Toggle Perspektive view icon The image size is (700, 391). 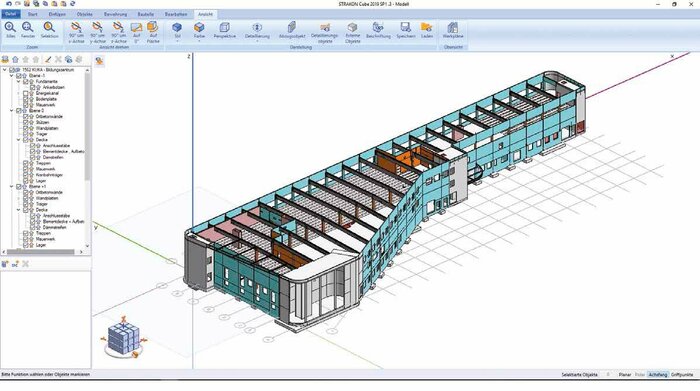[x=225, y=27]
